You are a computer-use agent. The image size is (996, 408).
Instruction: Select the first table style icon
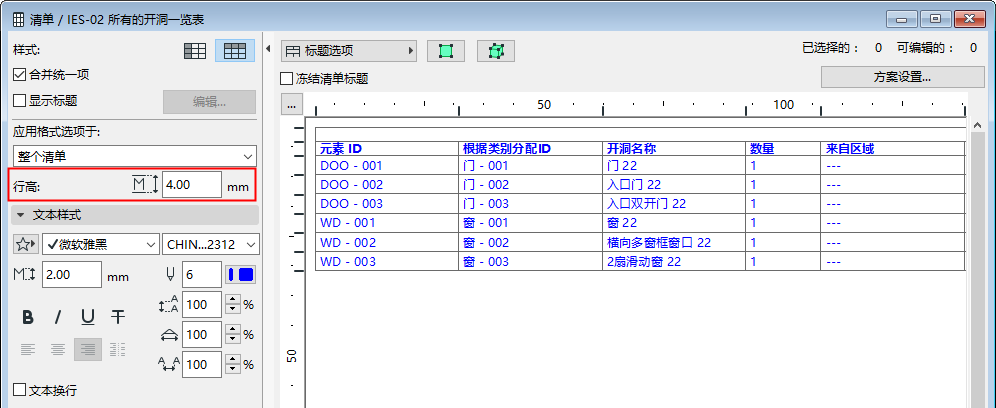pos(195,51)
